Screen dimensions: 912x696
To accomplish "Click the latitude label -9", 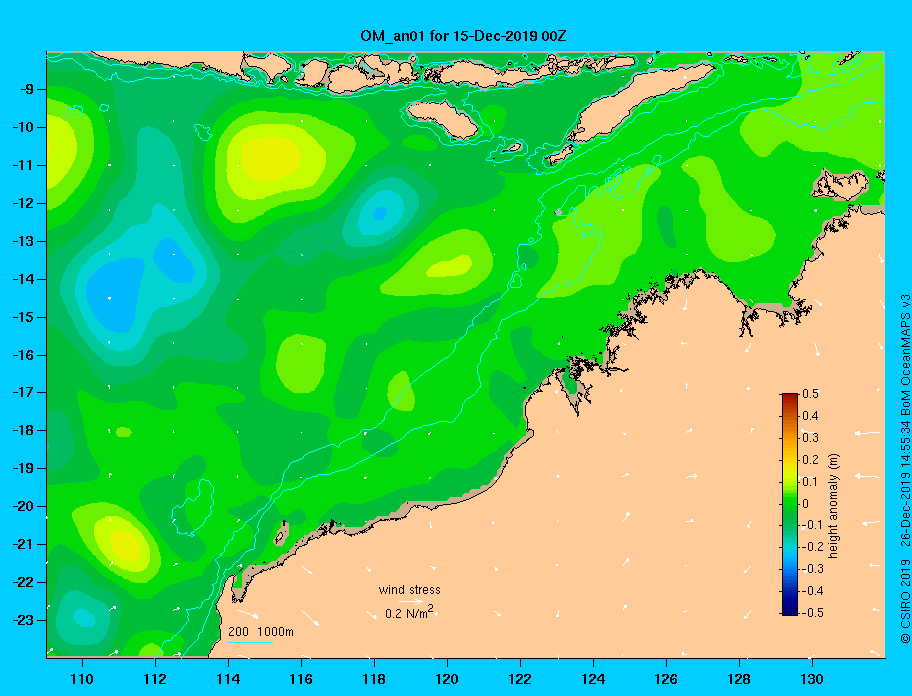I will coord(27,89).
